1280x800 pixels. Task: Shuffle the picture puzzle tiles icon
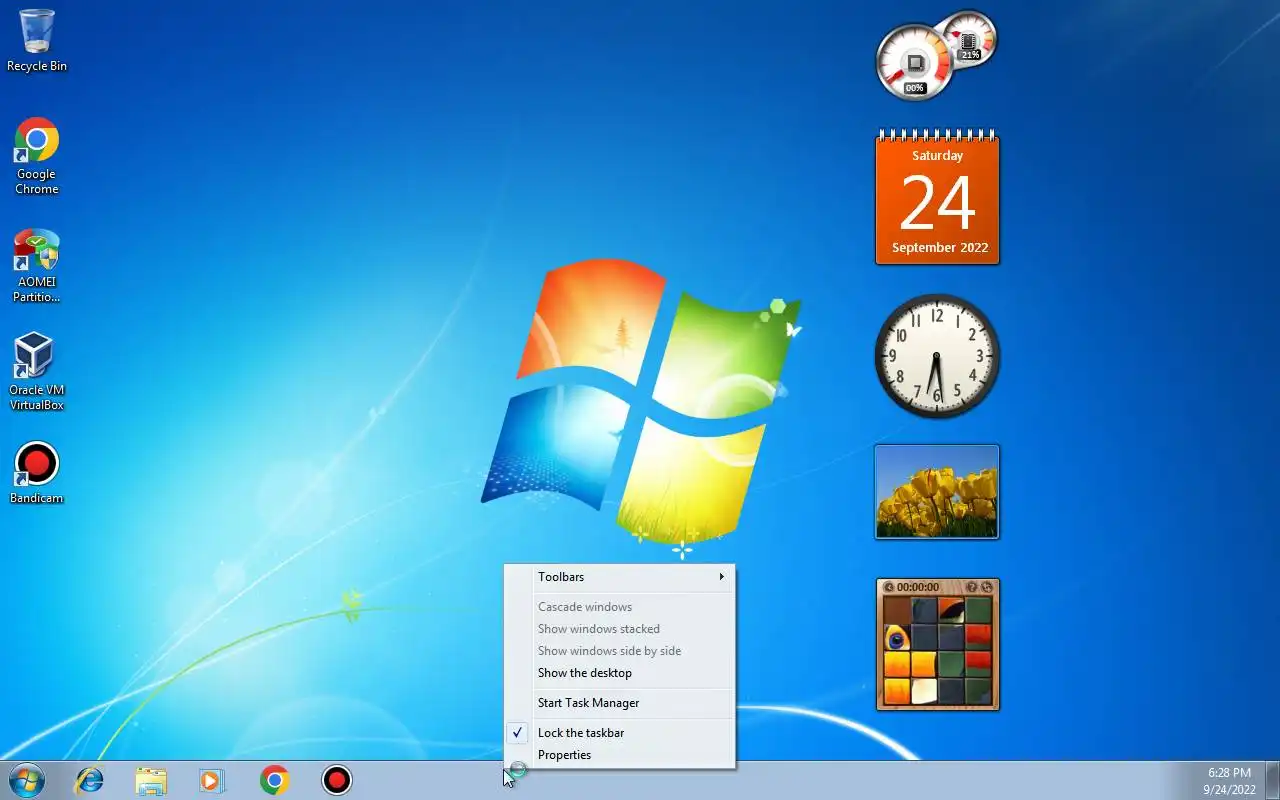(986, 587)
